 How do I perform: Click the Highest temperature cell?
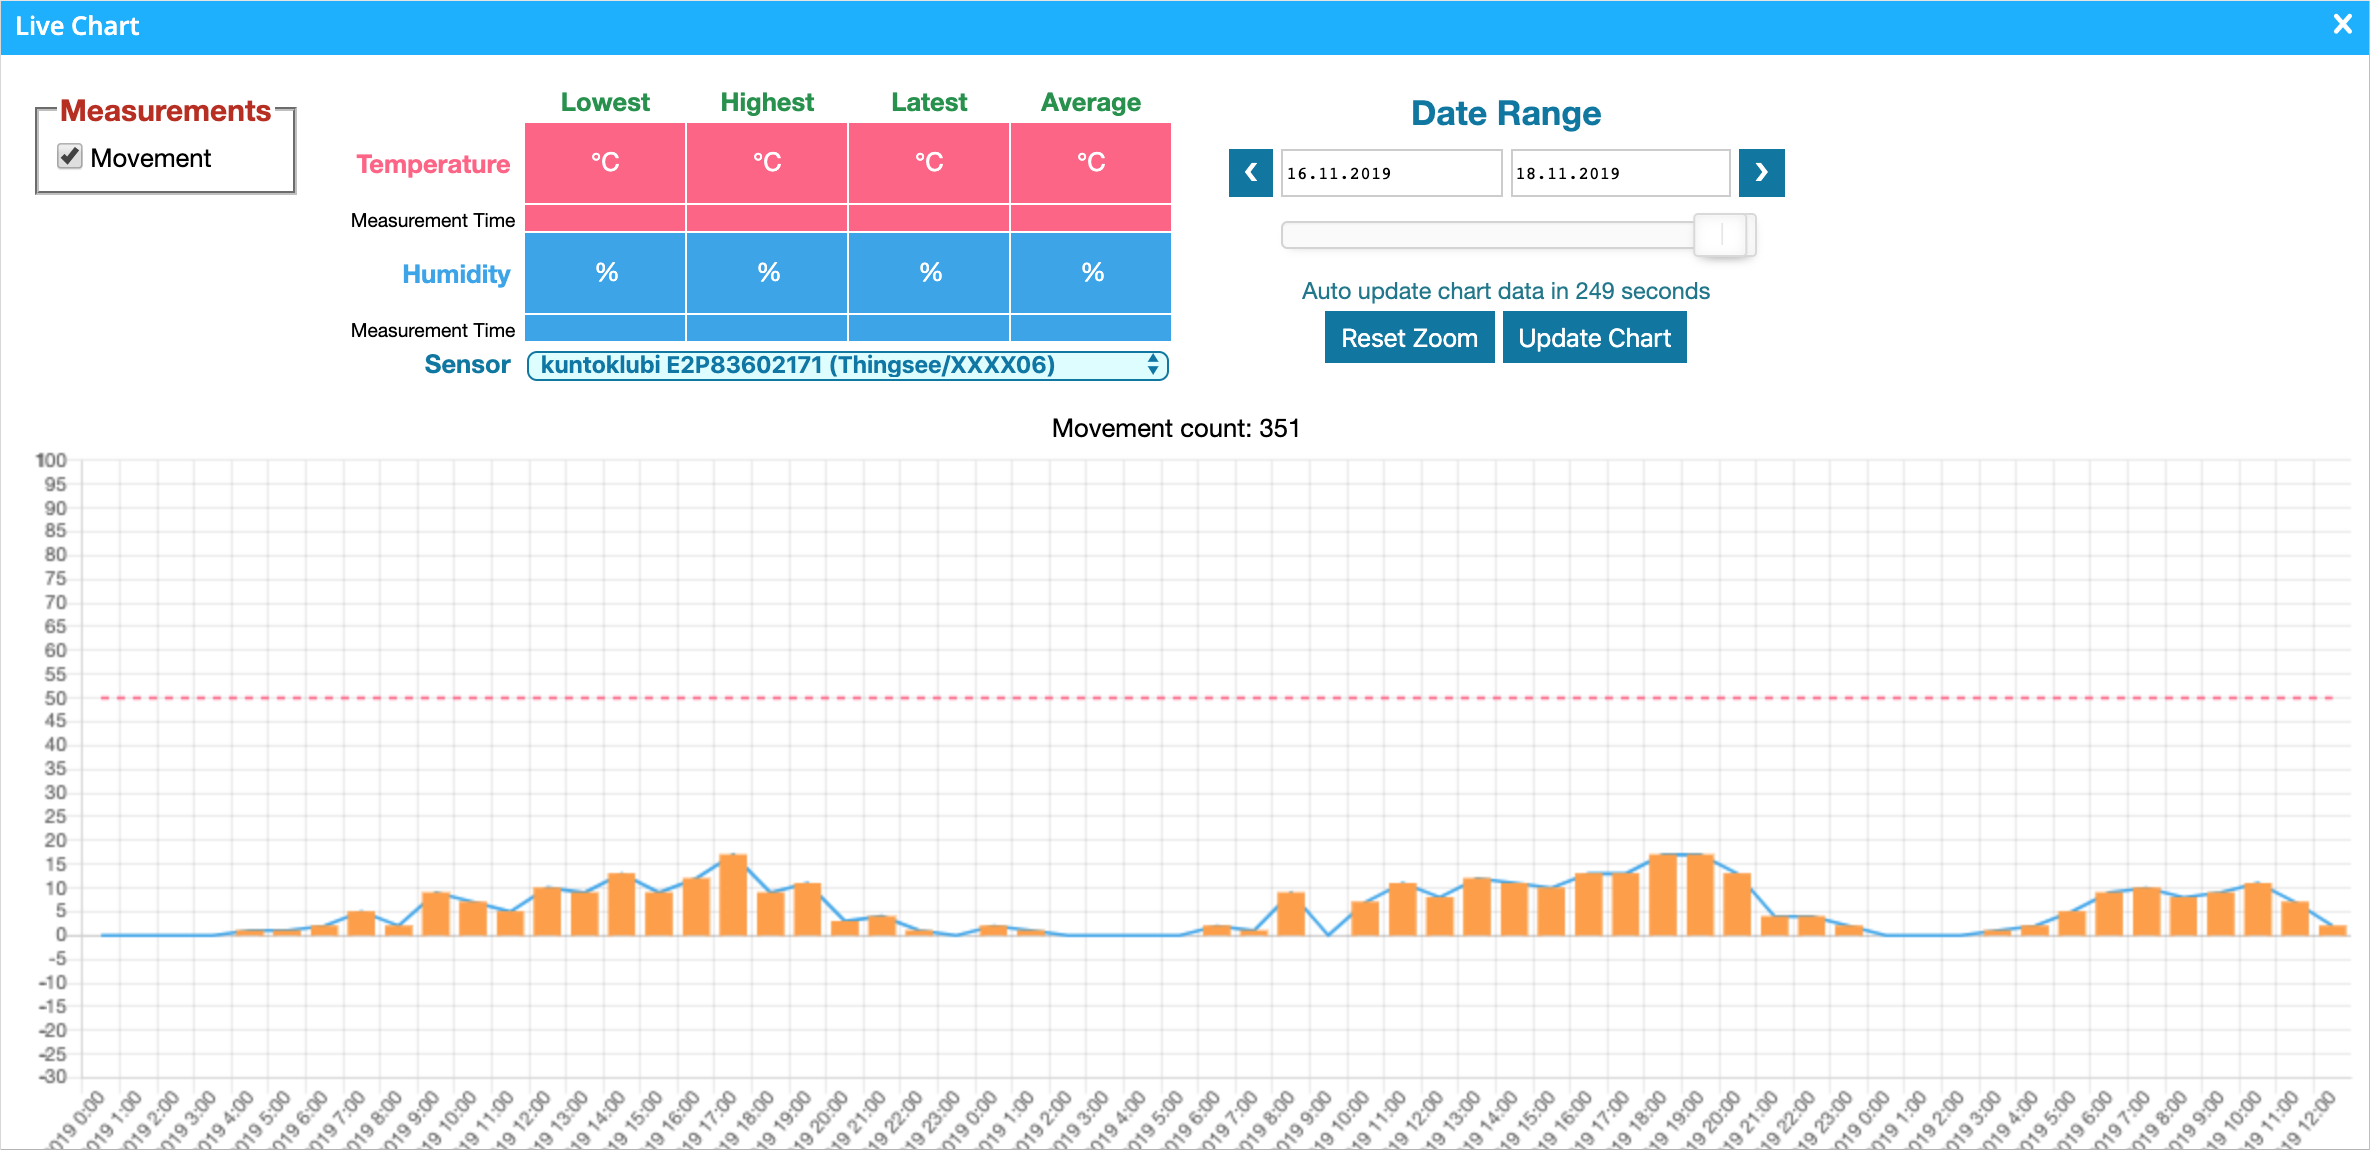pos(767,163)
